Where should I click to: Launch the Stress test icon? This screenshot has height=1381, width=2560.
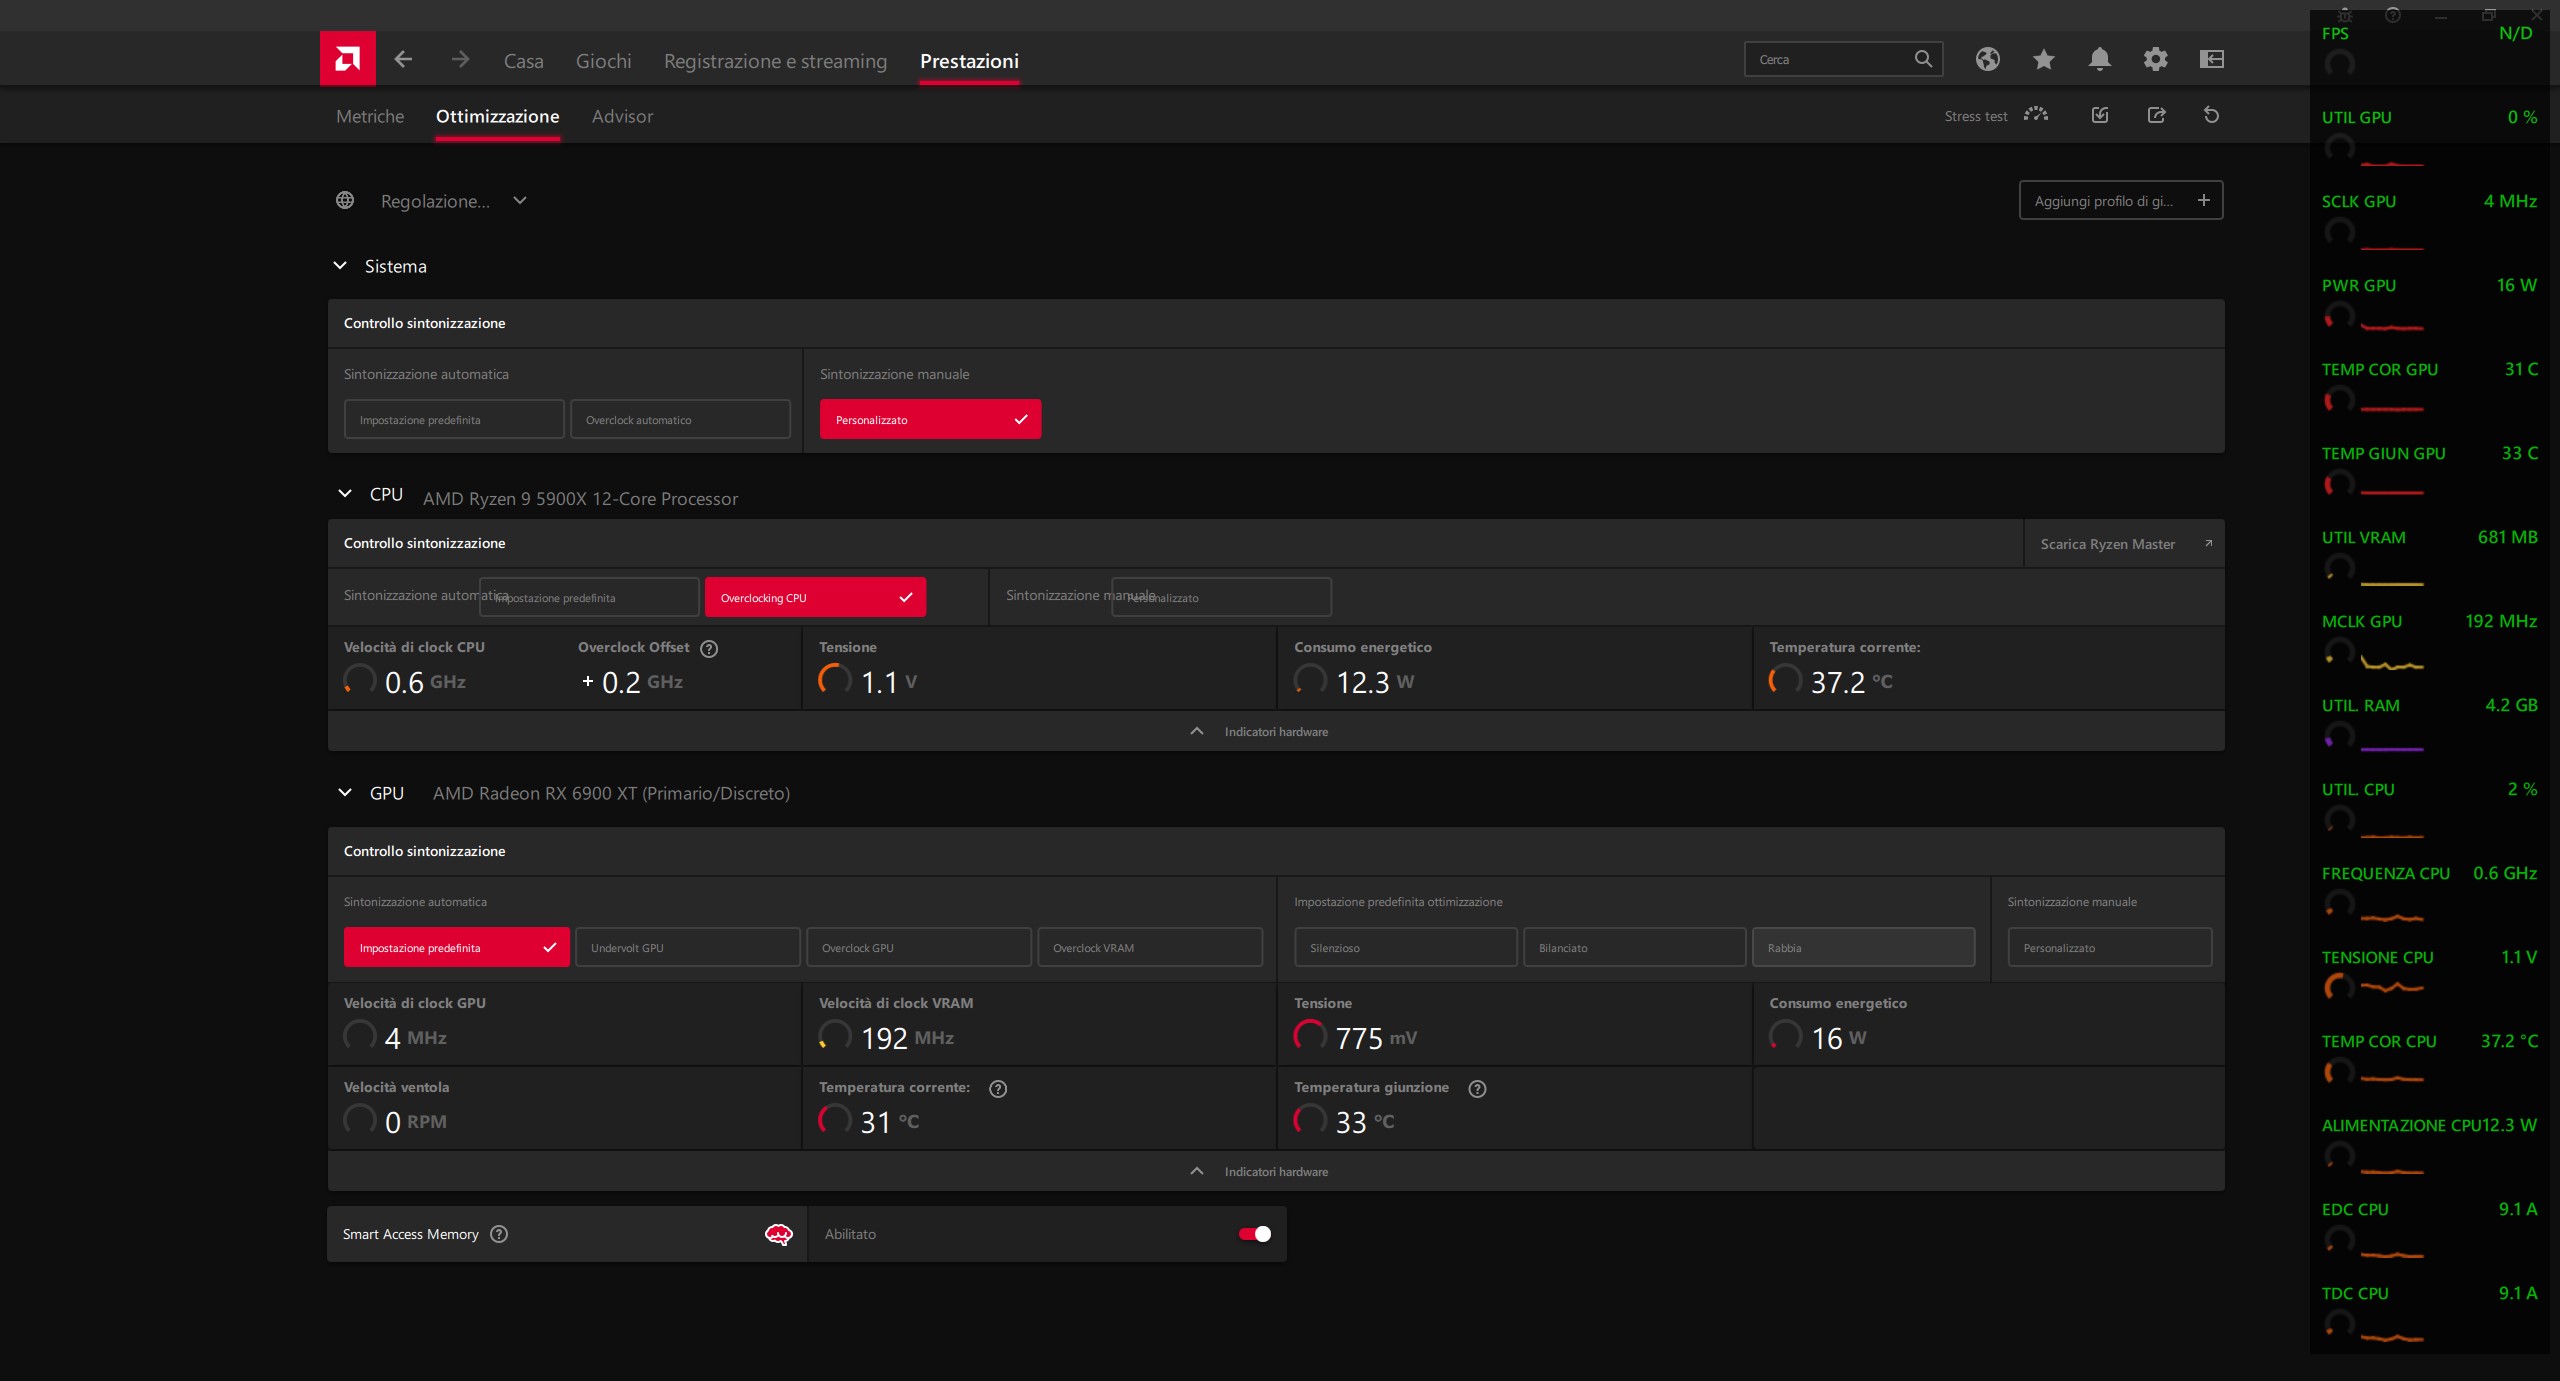[x=2036, y=115]
